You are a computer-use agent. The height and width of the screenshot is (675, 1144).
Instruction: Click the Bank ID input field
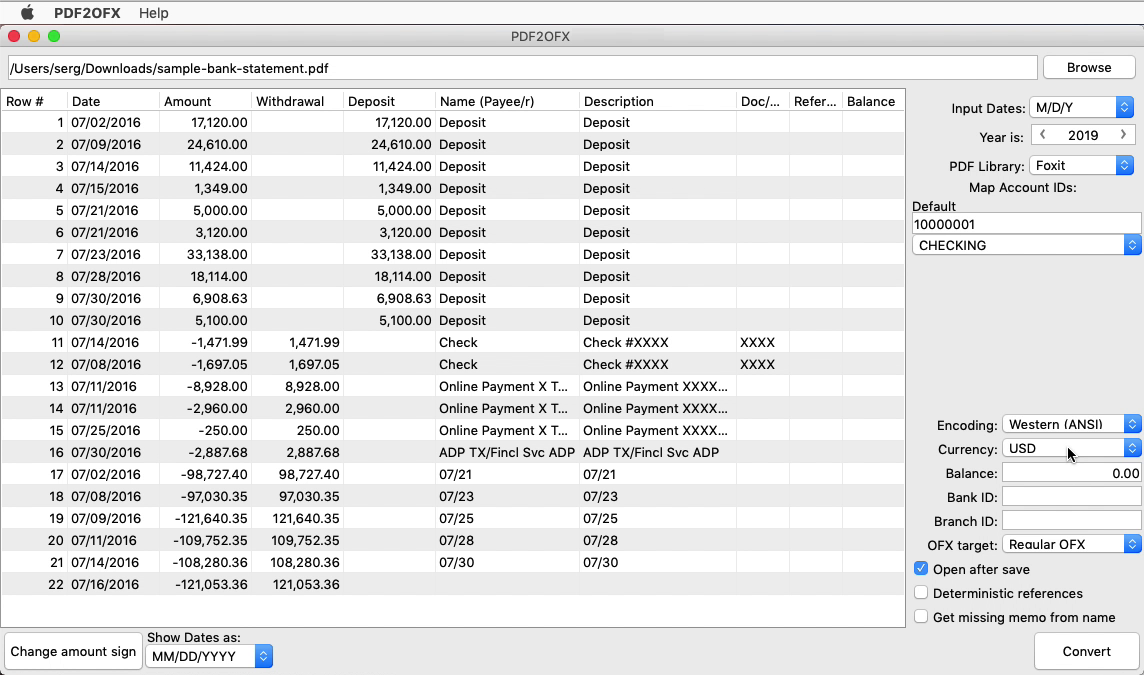[x=1072, y=497]
